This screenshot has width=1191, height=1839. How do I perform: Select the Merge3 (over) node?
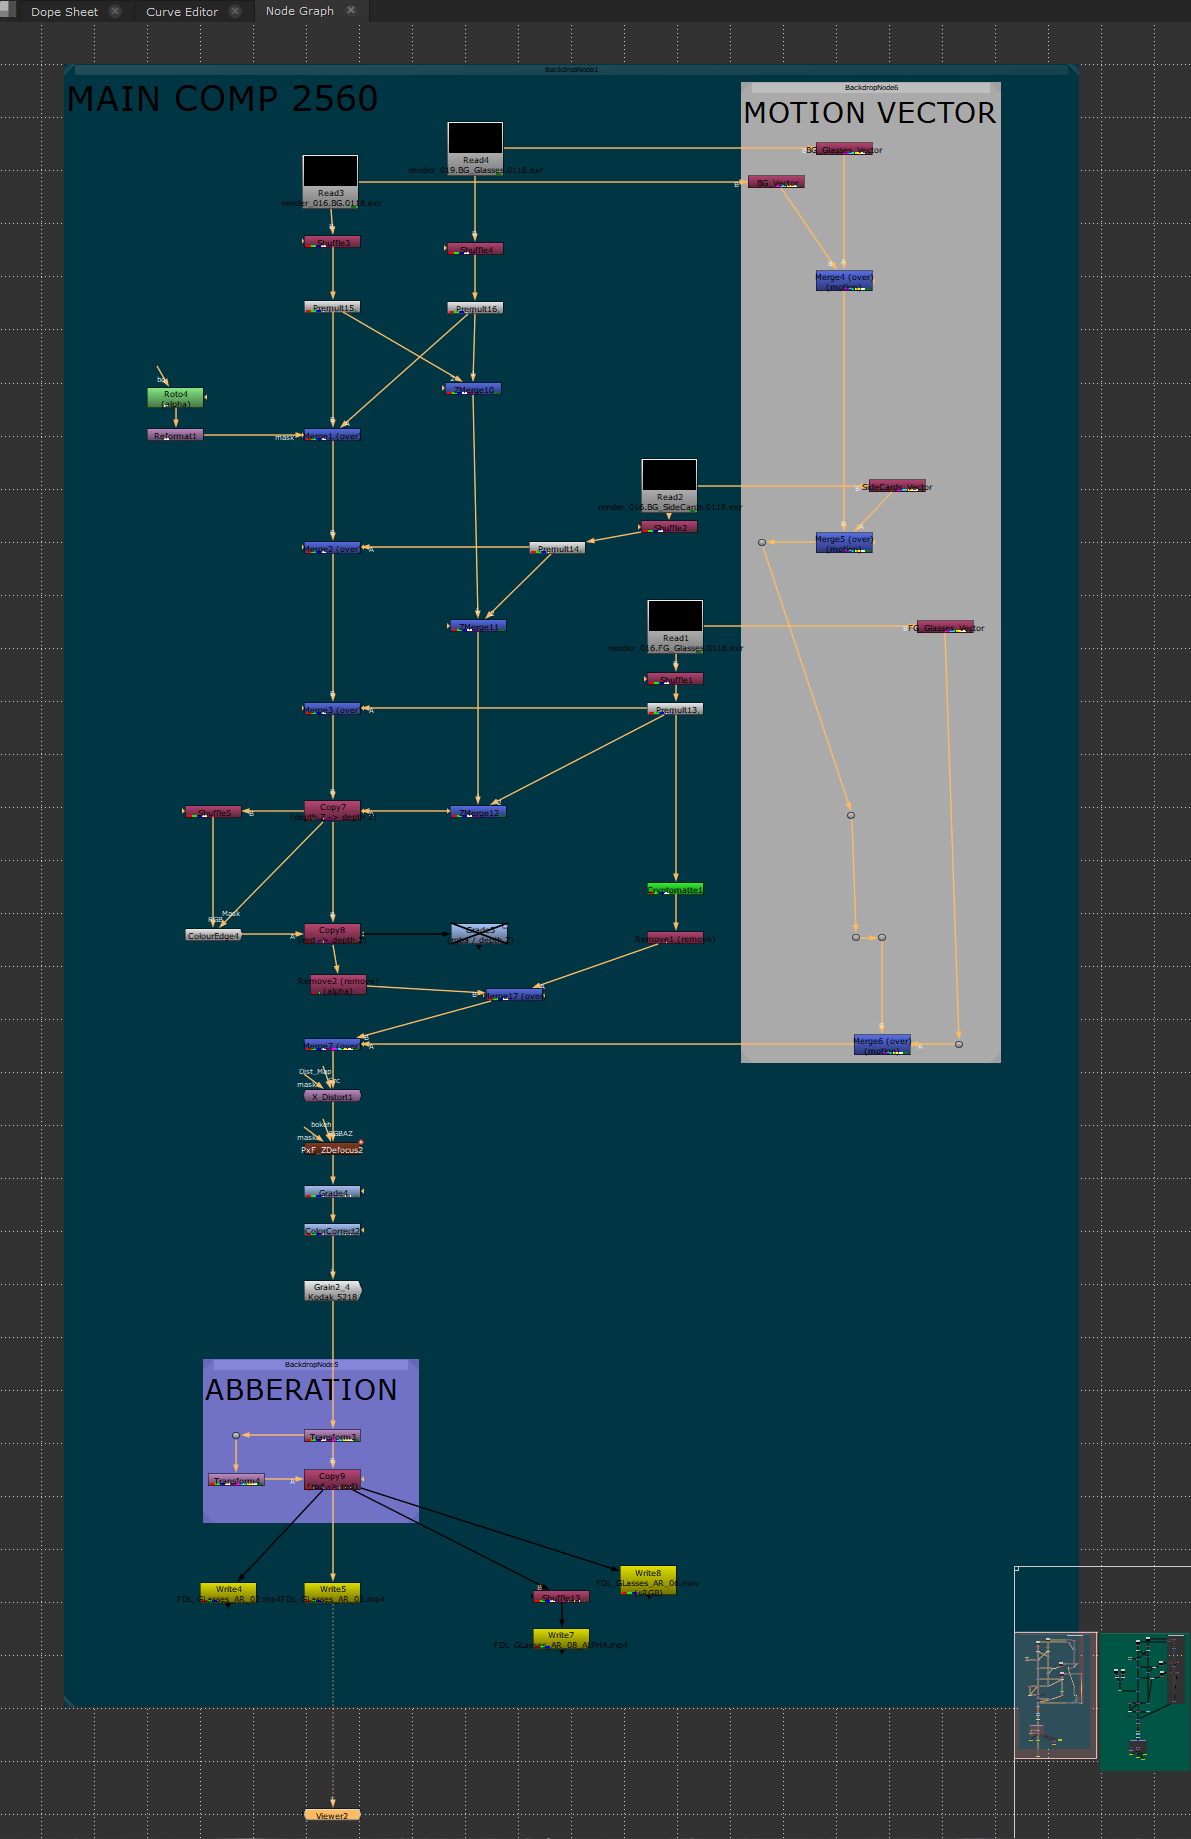coord(332,709)
